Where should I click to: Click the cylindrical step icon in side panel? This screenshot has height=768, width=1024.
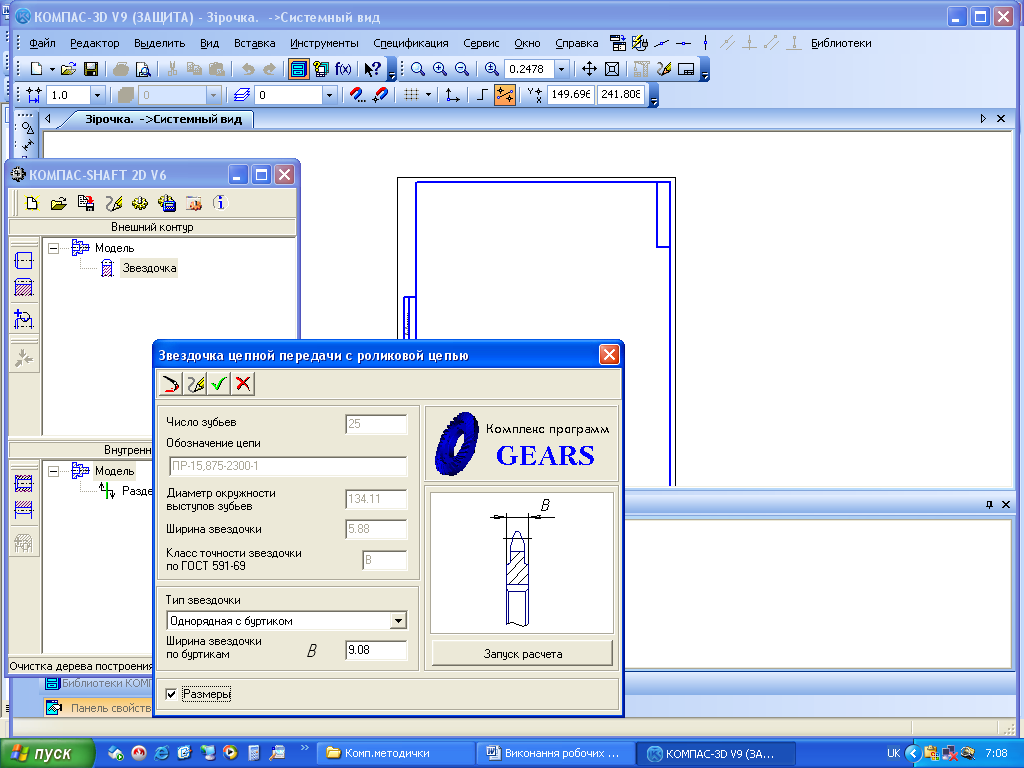pos(24,261)
